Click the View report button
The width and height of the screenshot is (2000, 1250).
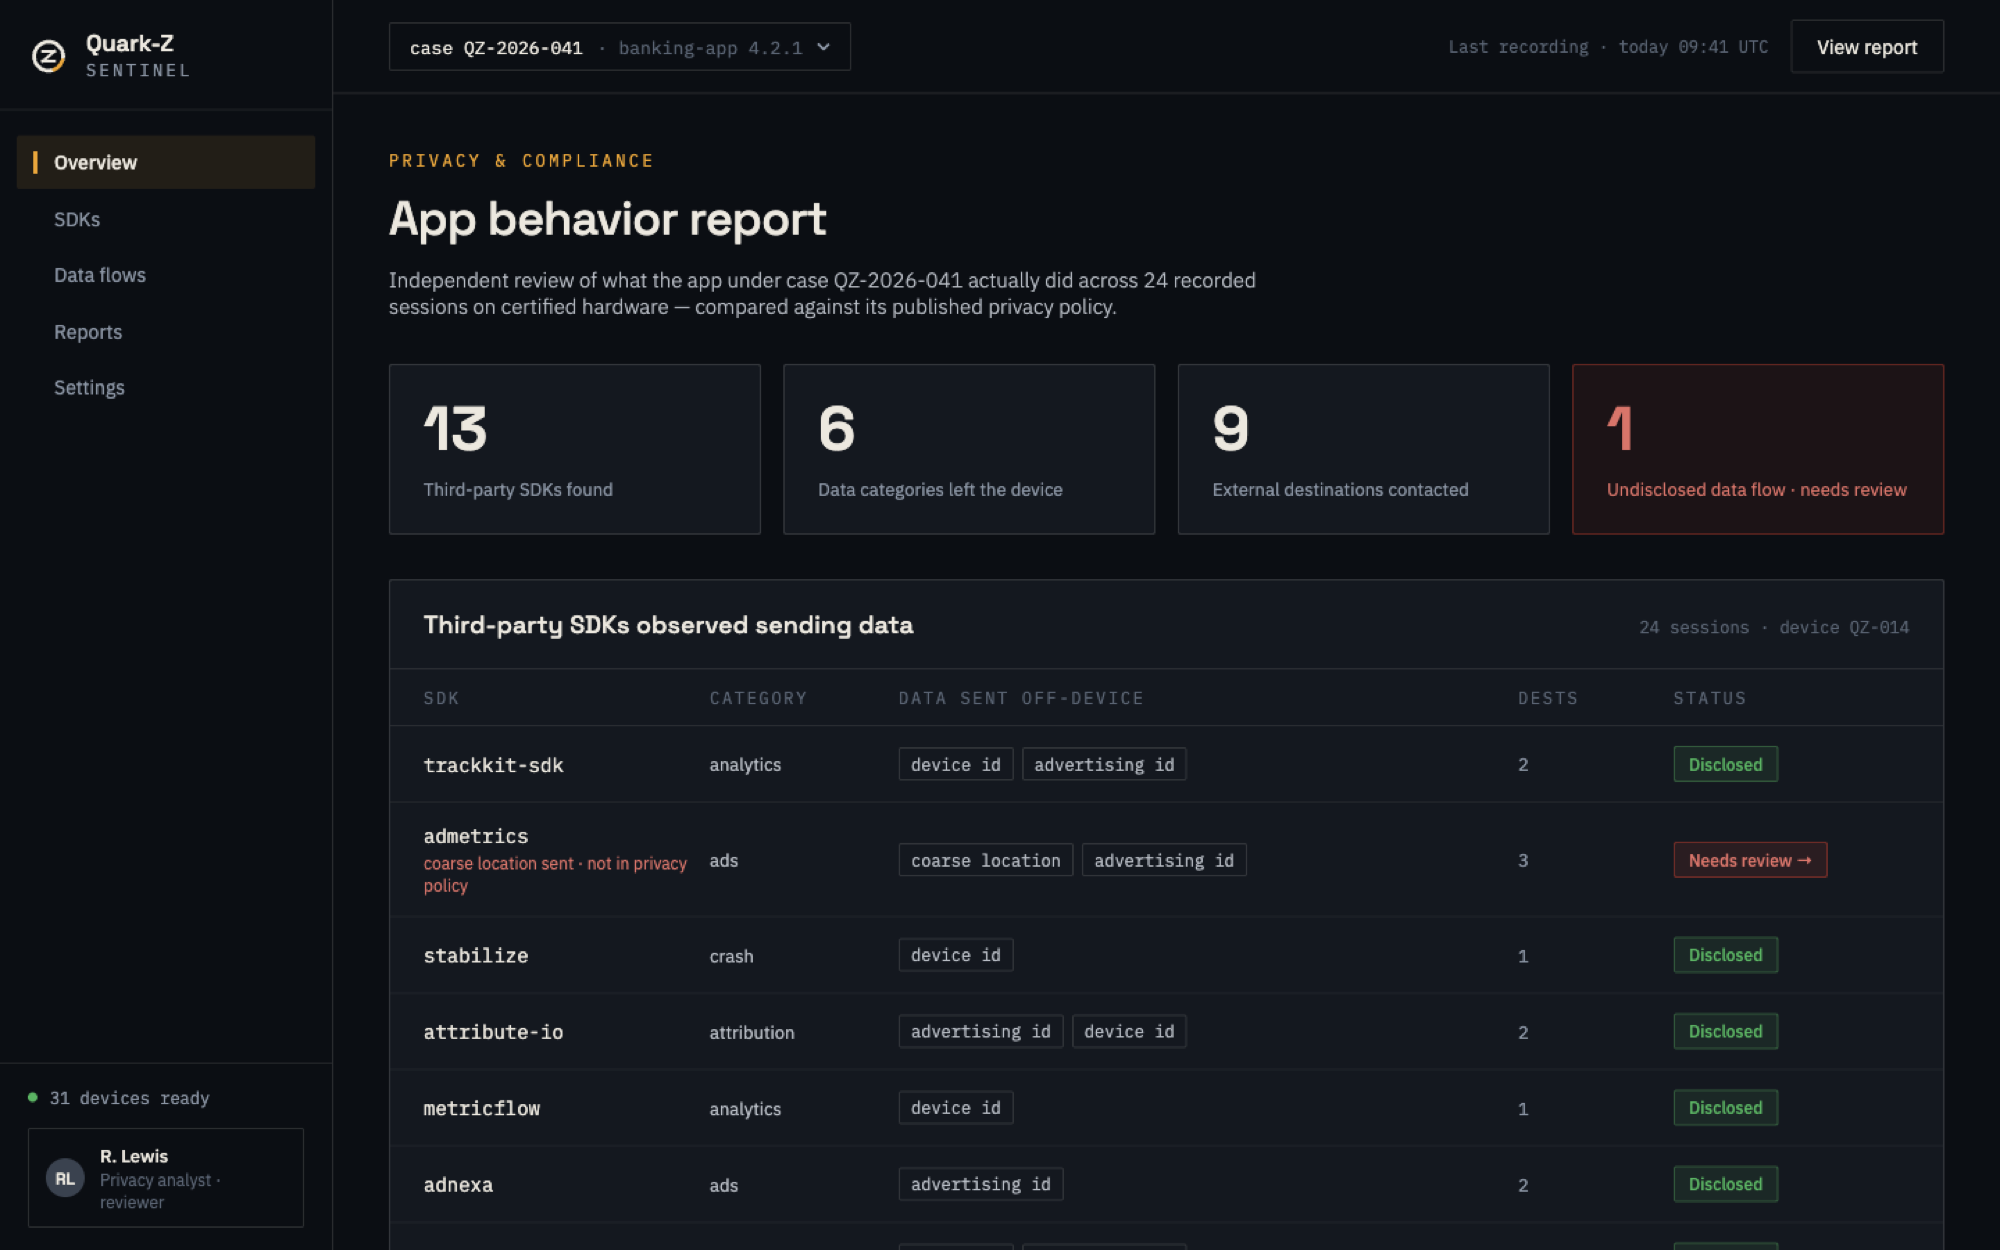tap(1866, 47)
